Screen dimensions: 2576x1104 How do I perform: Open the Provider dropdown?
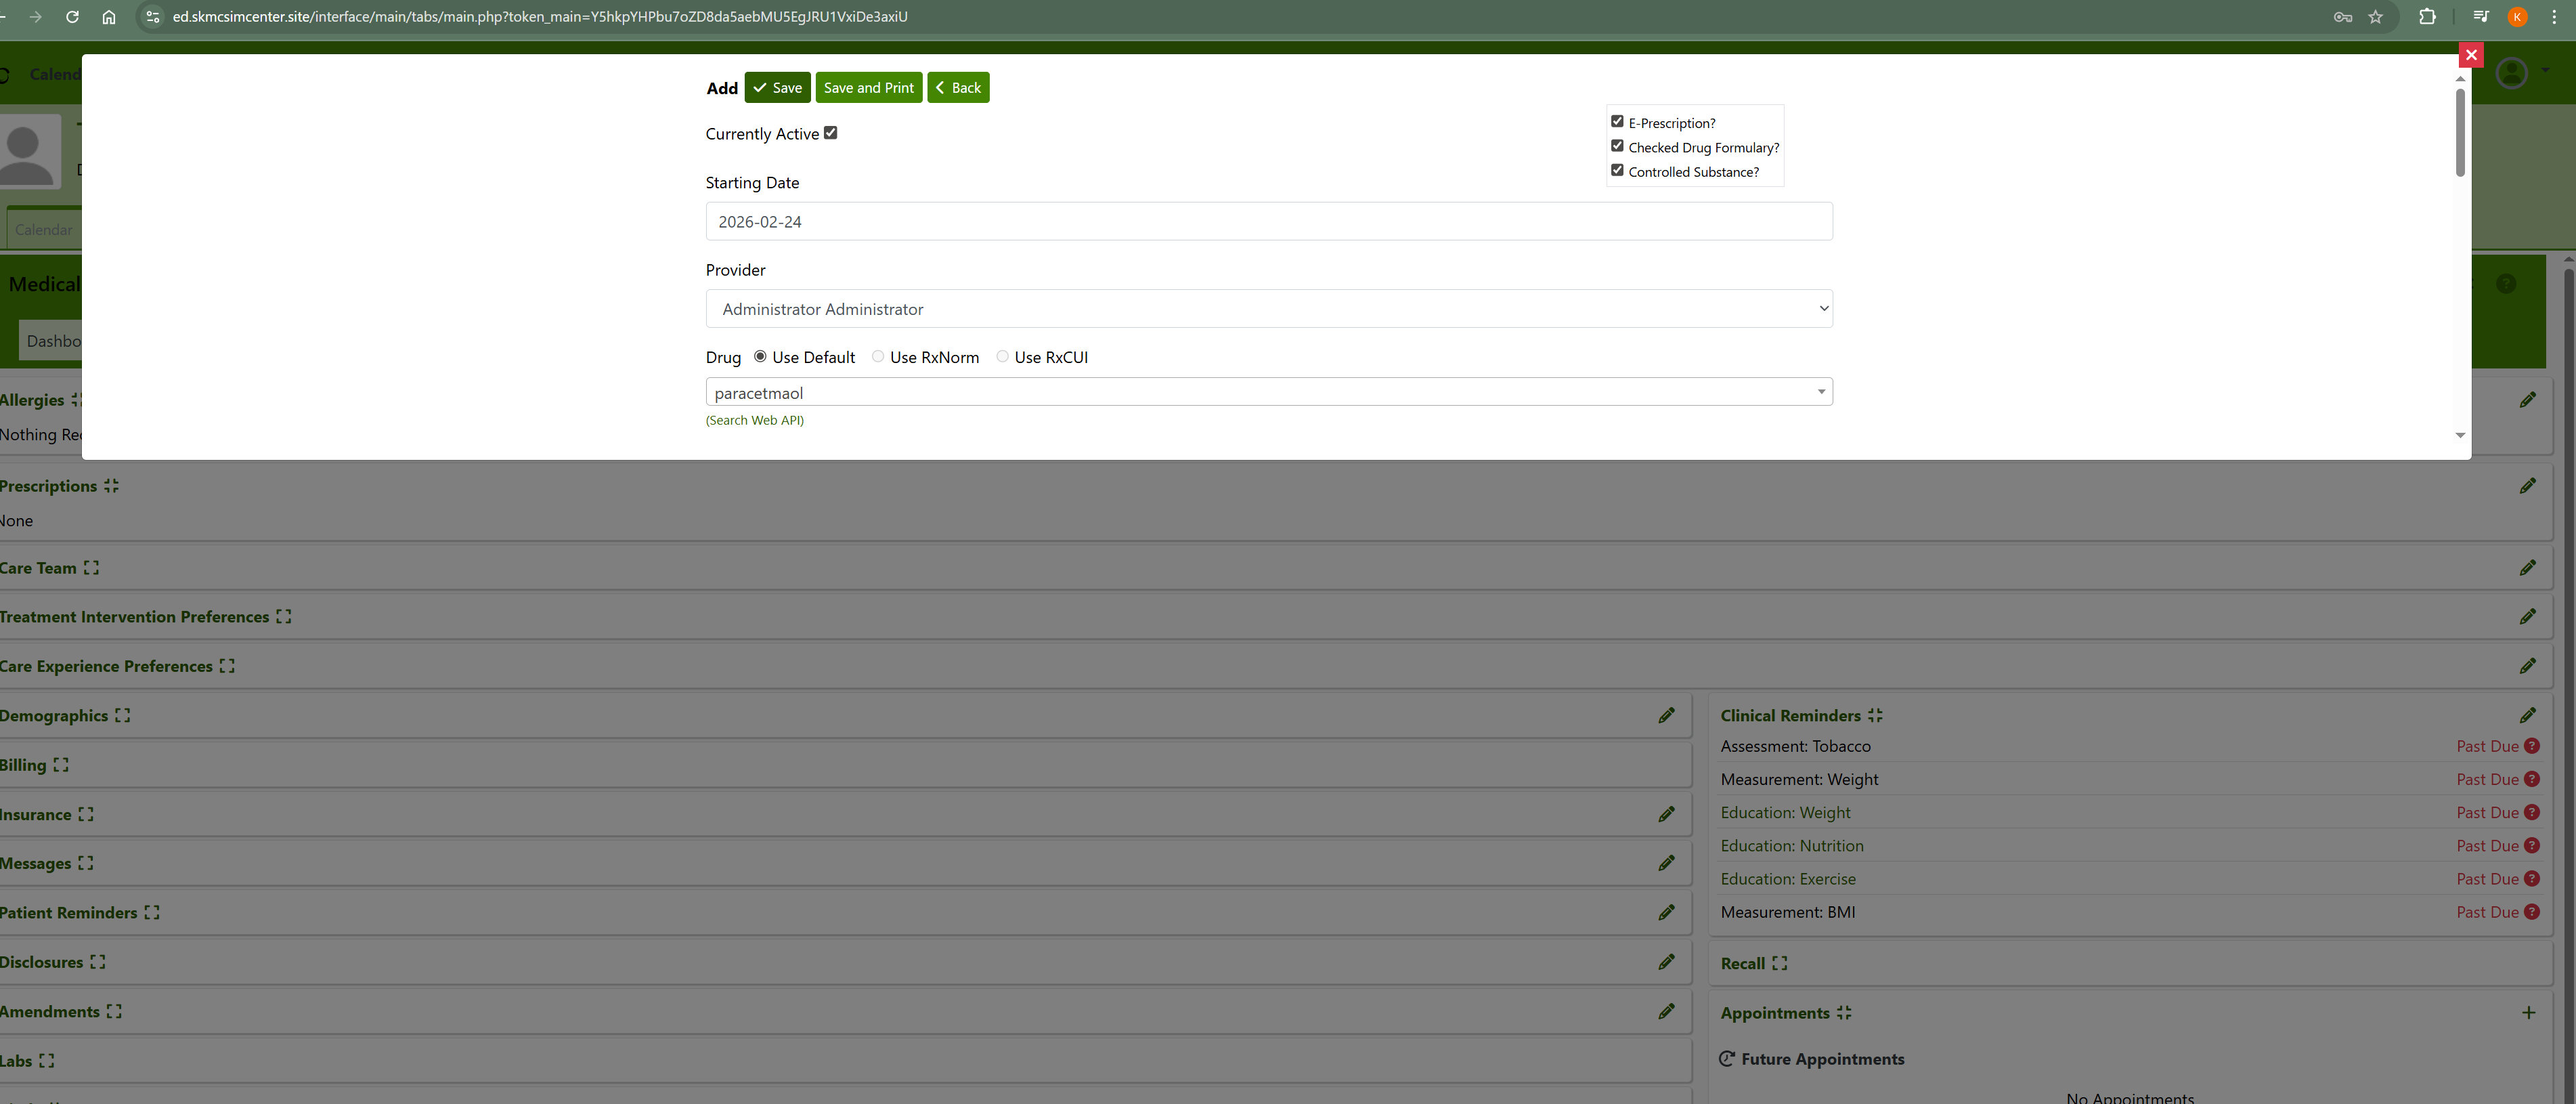coord(1268,309)
